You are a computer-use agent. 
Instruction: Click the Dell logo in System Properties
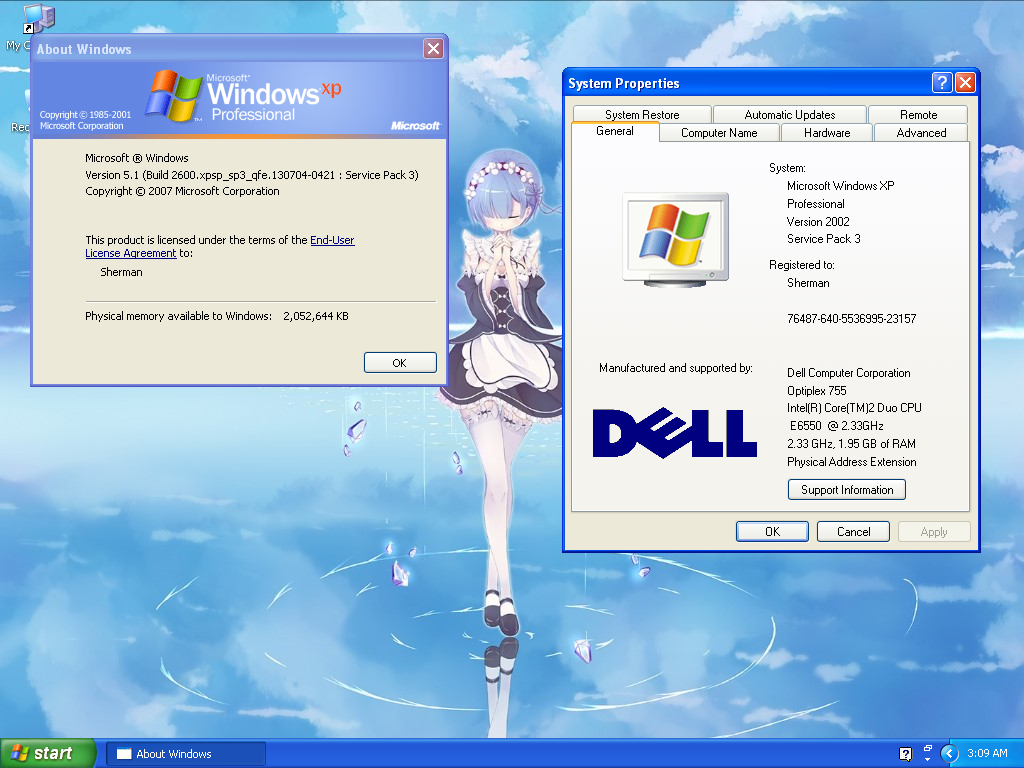(675, 433)
